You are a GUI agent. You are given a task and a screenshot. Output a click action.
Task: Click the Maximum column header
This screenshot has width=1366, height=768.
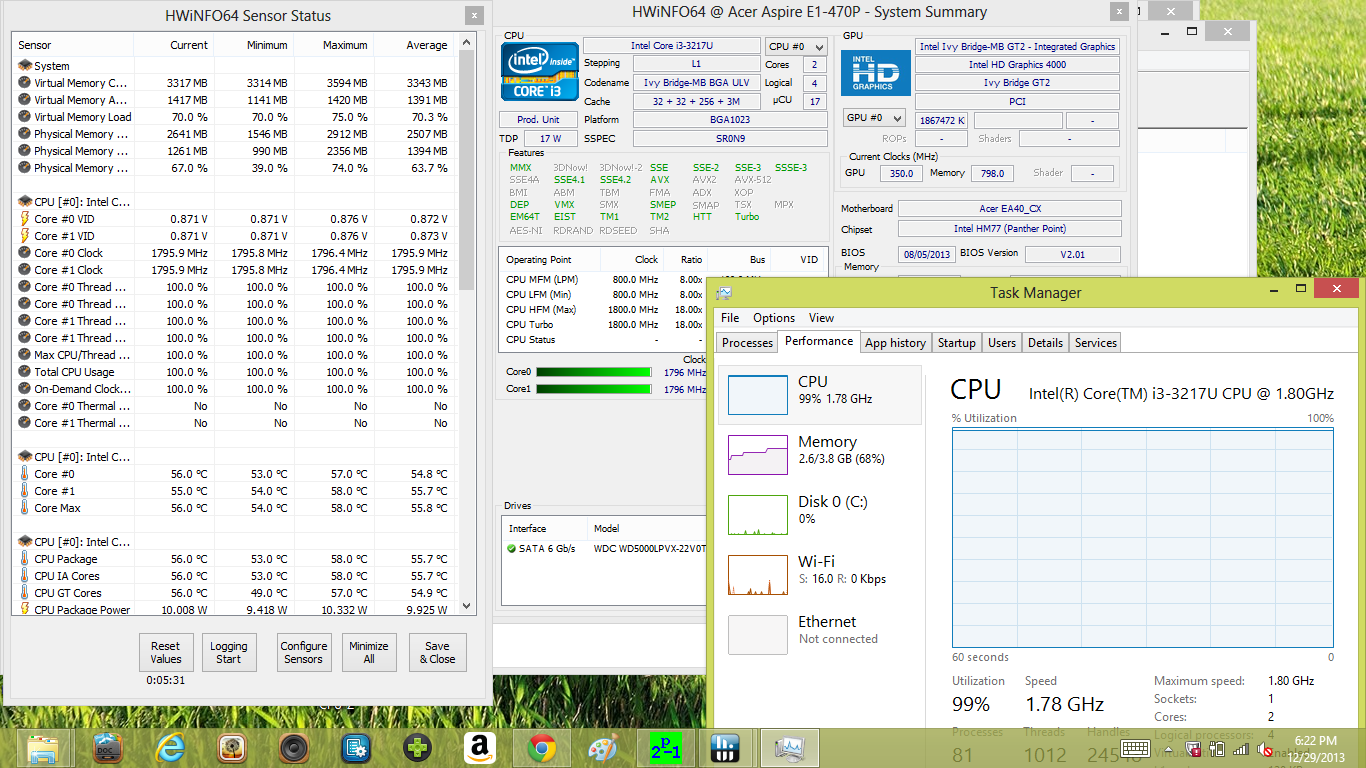332,45
